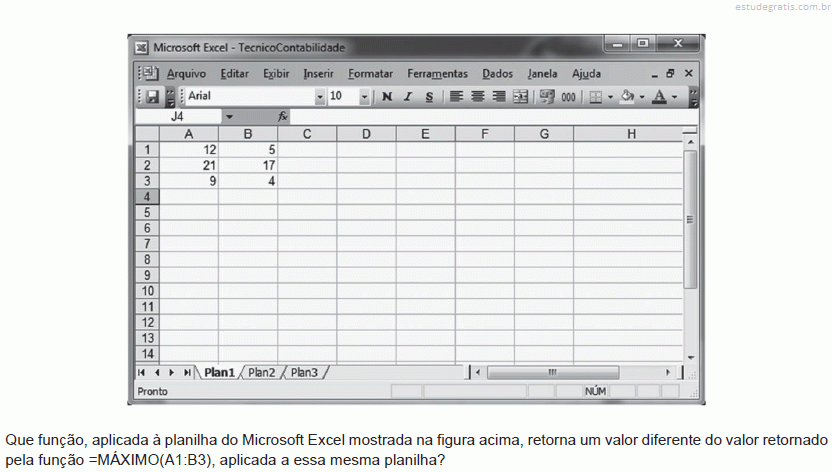832x472 pixels.
Task: Close the workbook via menu bar X
Action: 689,73
